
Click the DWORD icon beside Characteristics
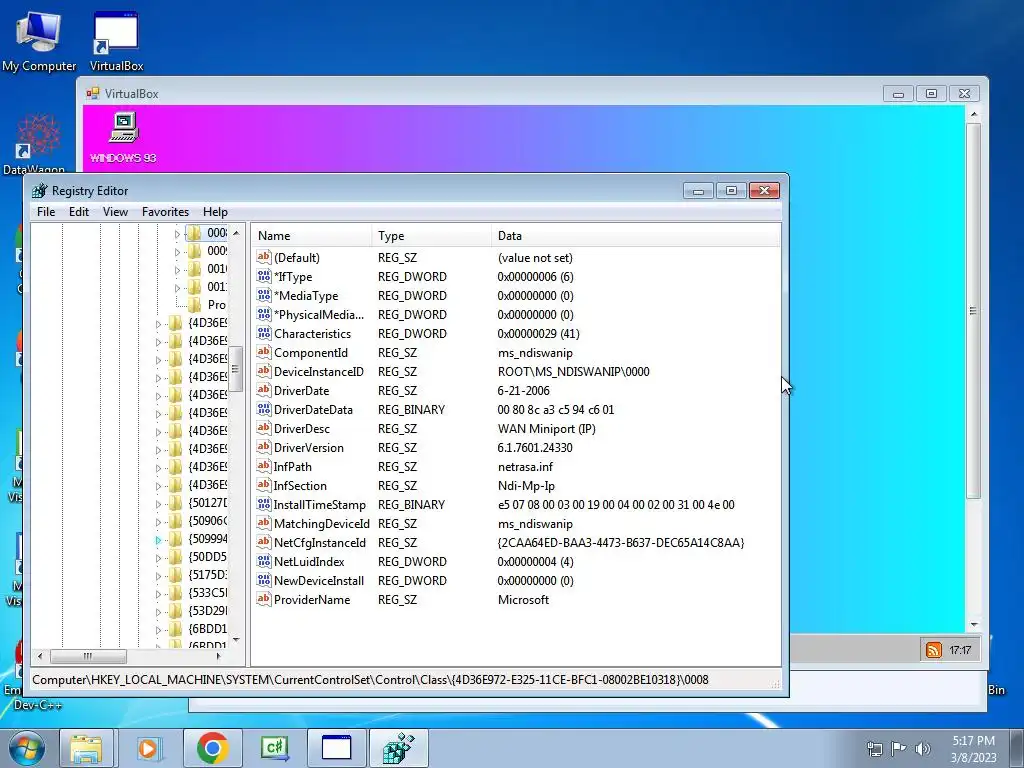[264, 333]
